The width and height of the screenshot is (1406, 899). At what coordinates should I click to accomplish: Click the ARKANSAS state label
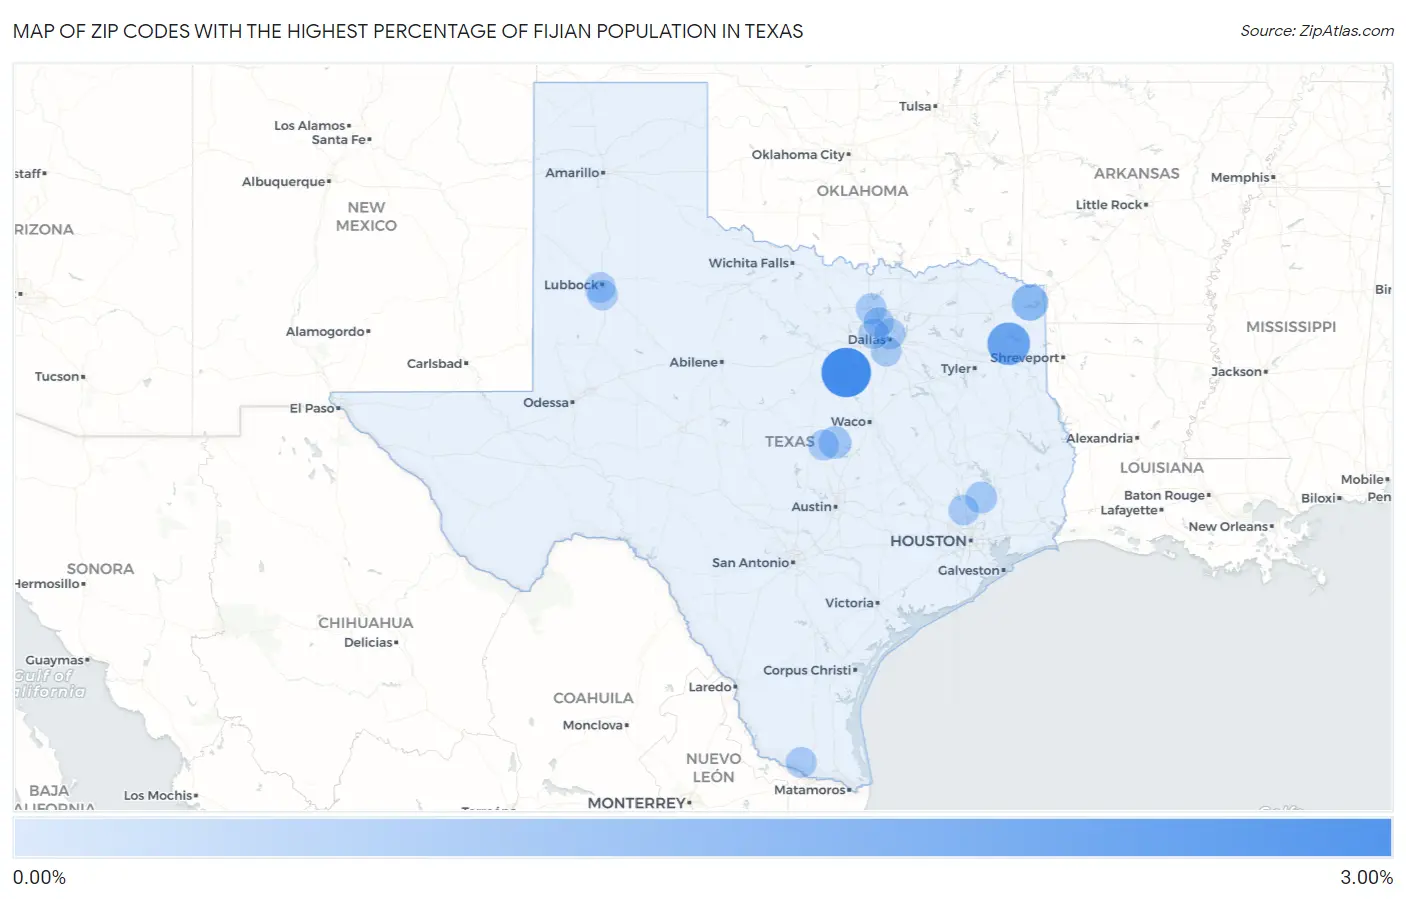[x=1137, y=174]
